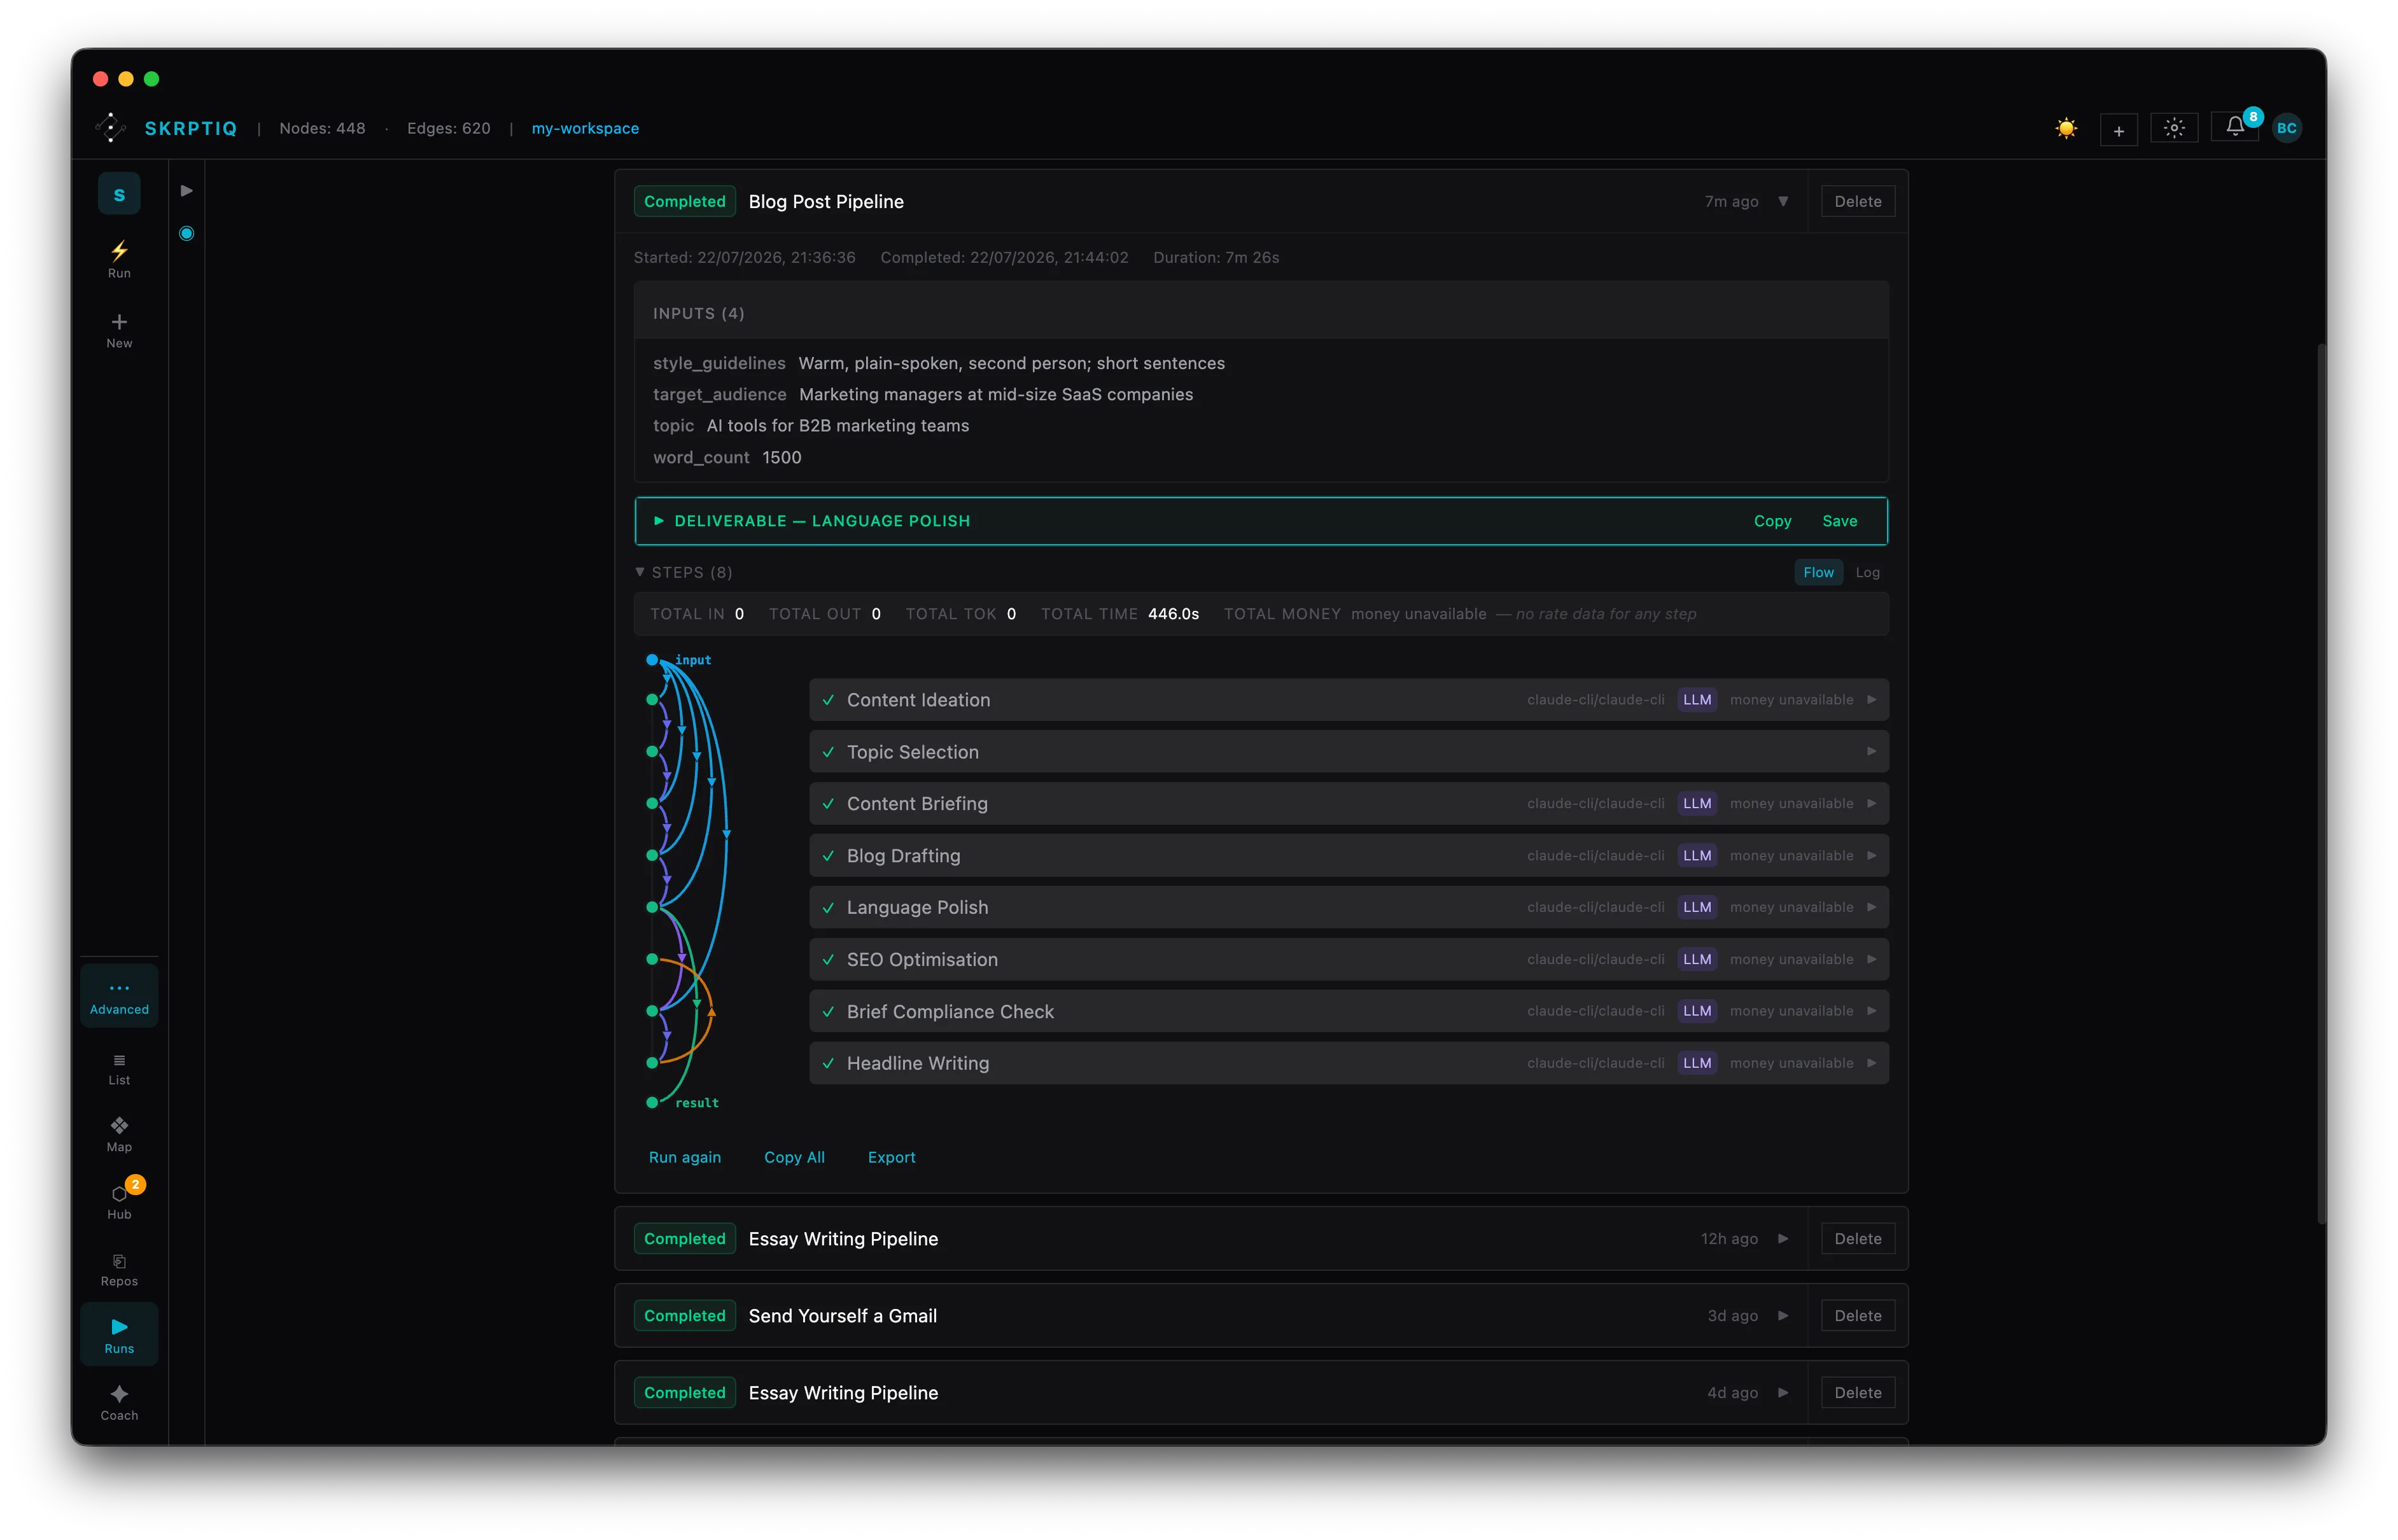The image size is (2398, 1540).
Task: Click the 'Nodes: 448' counter
Action: (x=322, y=128)
